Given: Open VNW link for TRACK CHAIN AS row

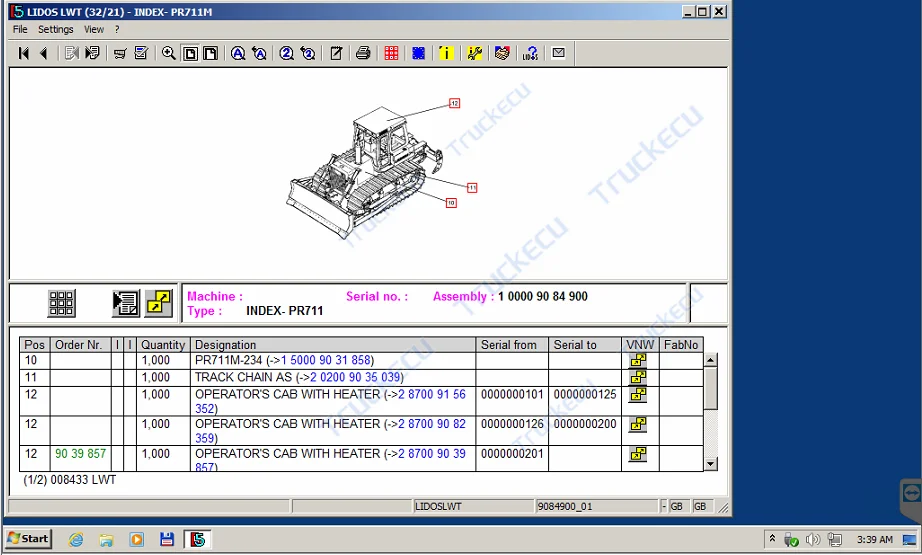Looking at the screenshot, I should (x=639, y=377).
